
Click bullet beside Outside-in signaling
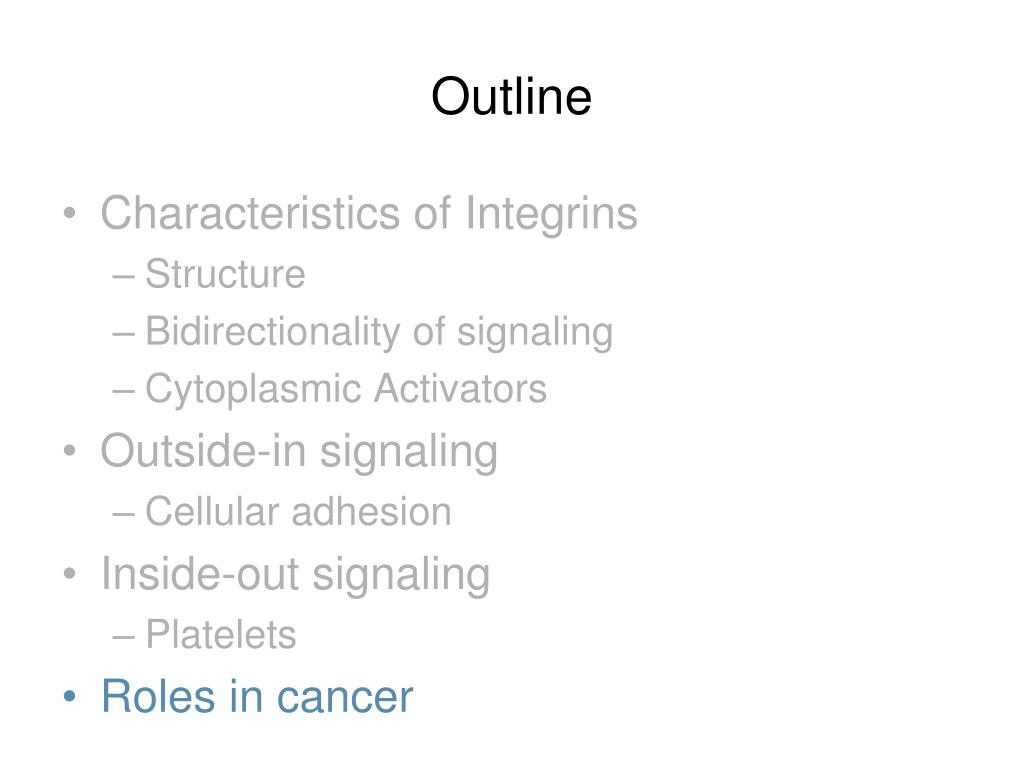(70, 451)
